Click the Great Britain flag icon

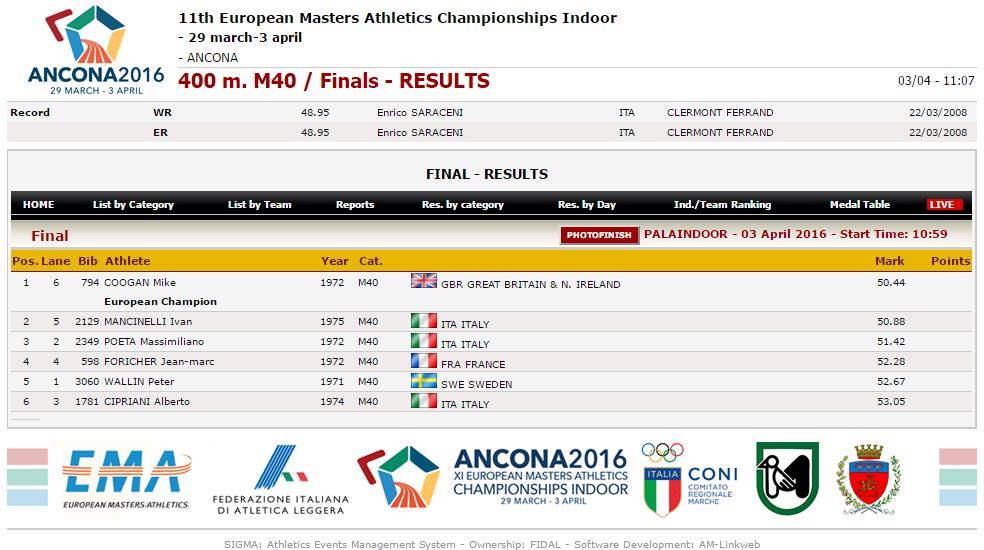pyautogui.click(x=424, y=281)
